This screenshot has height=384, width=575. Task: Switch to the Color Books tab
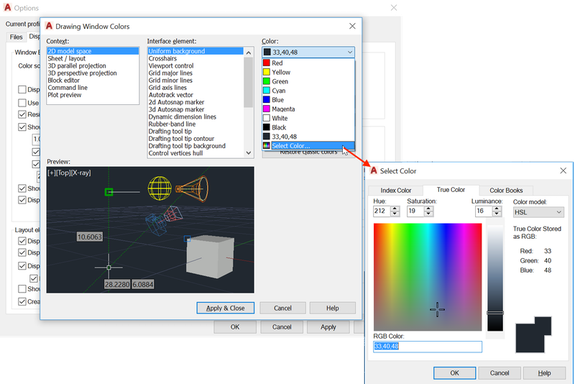pyautogui.click(x=506, y=190)
